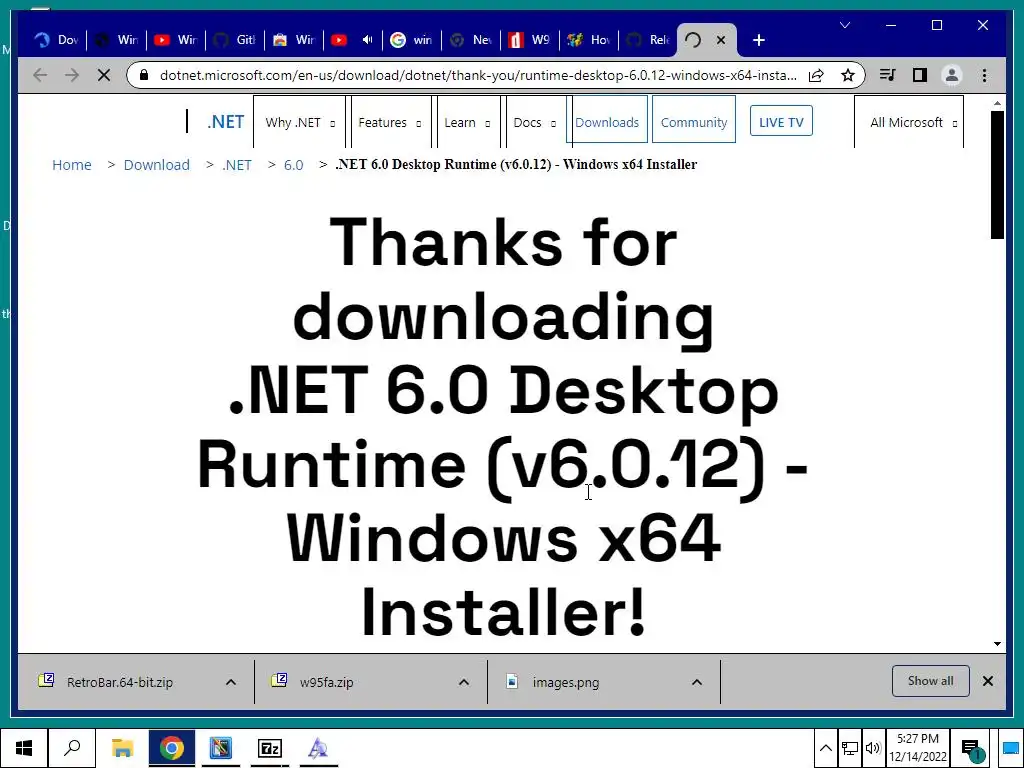This screenshot has width=1024, height=768.
Task: Click the taskbar clock showing 5:27 PM
Action: [x=918, y=748]
